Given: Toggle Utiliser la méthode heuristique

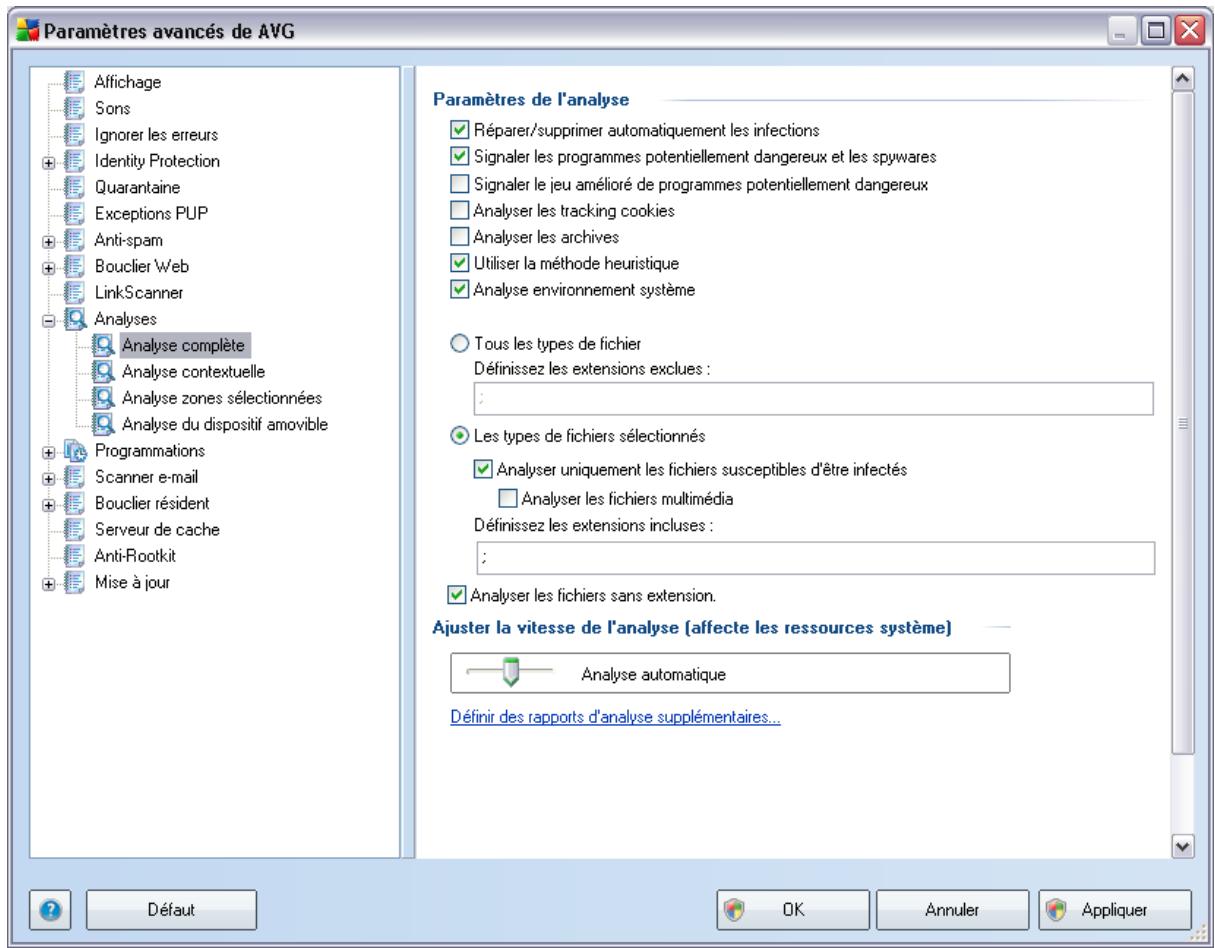Looking at the screenshot, I should pyautogui.click(x=459, y=264).
